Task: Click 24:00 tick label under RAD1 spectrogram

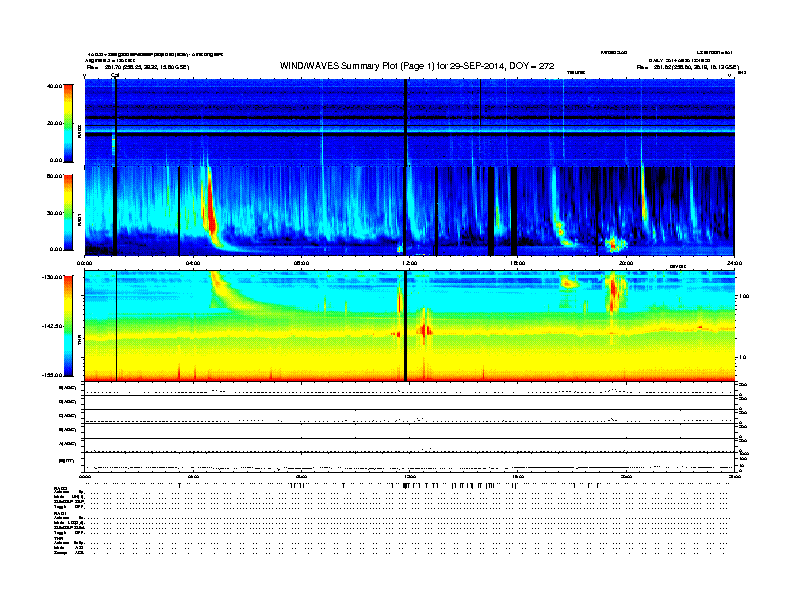Action: click(734, 263)
